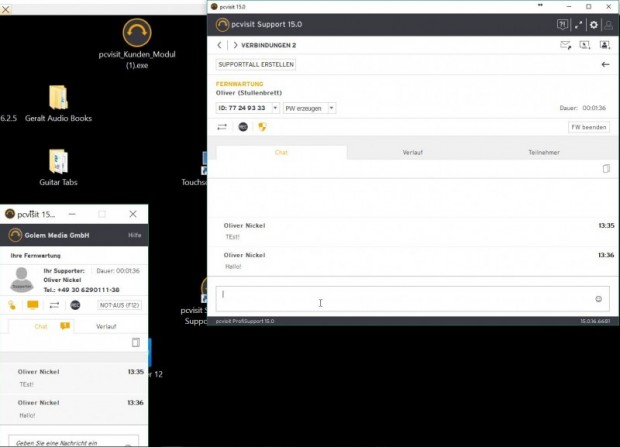The height and width of the screenshot is (447, 620).
Task: Click the pcvisit ProfiSupport 15.0 status text
Action: click(245, 321)
